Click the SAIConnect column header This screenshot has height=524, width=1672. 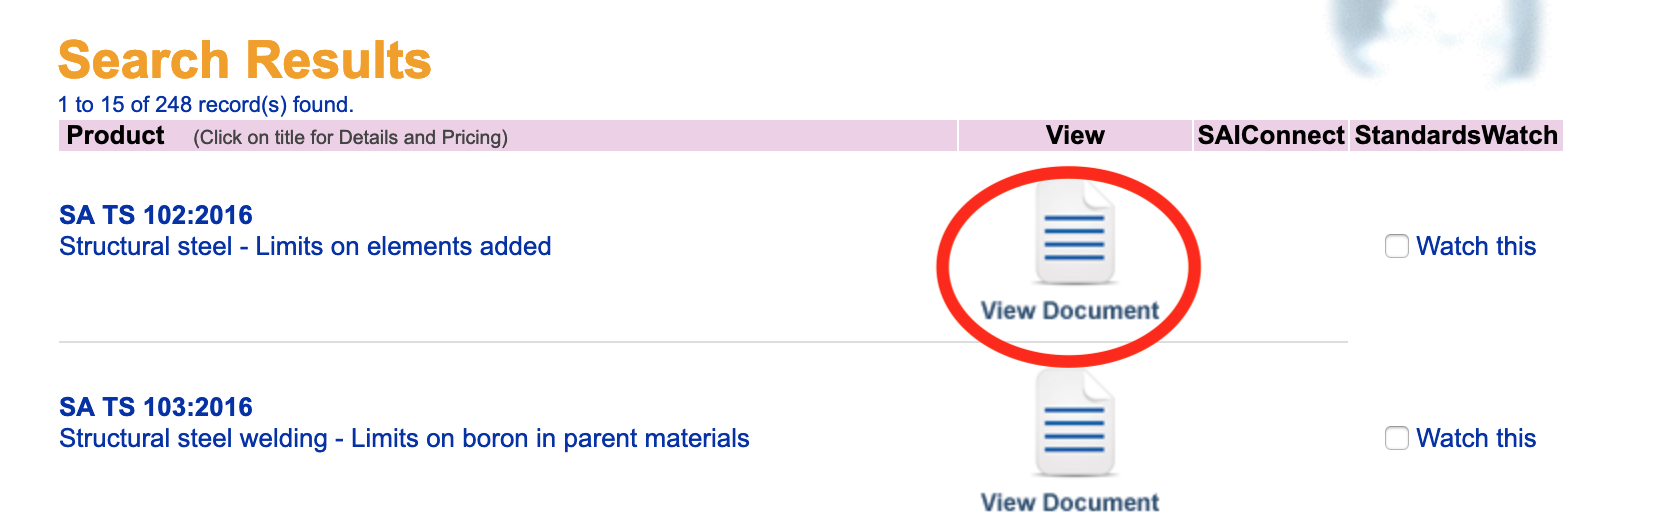coord(1271,135)
